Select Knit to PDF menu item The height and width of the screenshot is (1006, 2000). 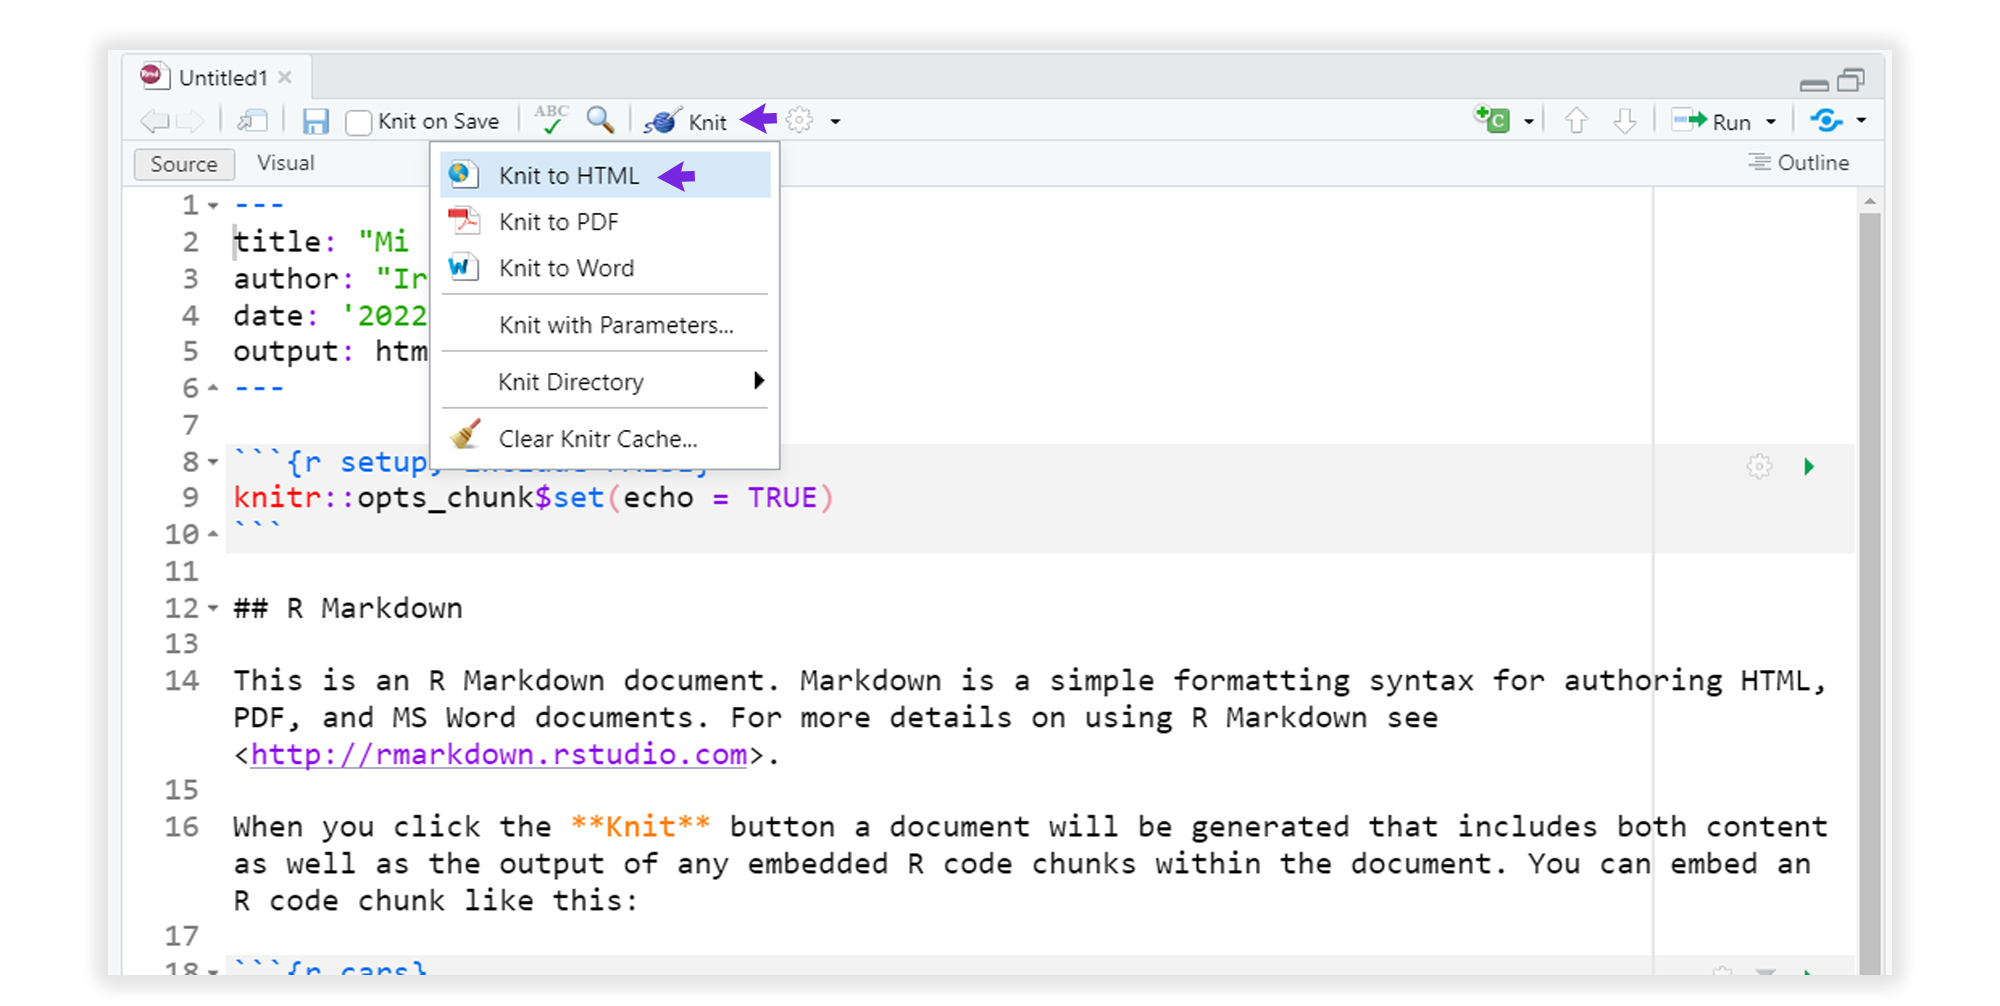tap(605, 221)
